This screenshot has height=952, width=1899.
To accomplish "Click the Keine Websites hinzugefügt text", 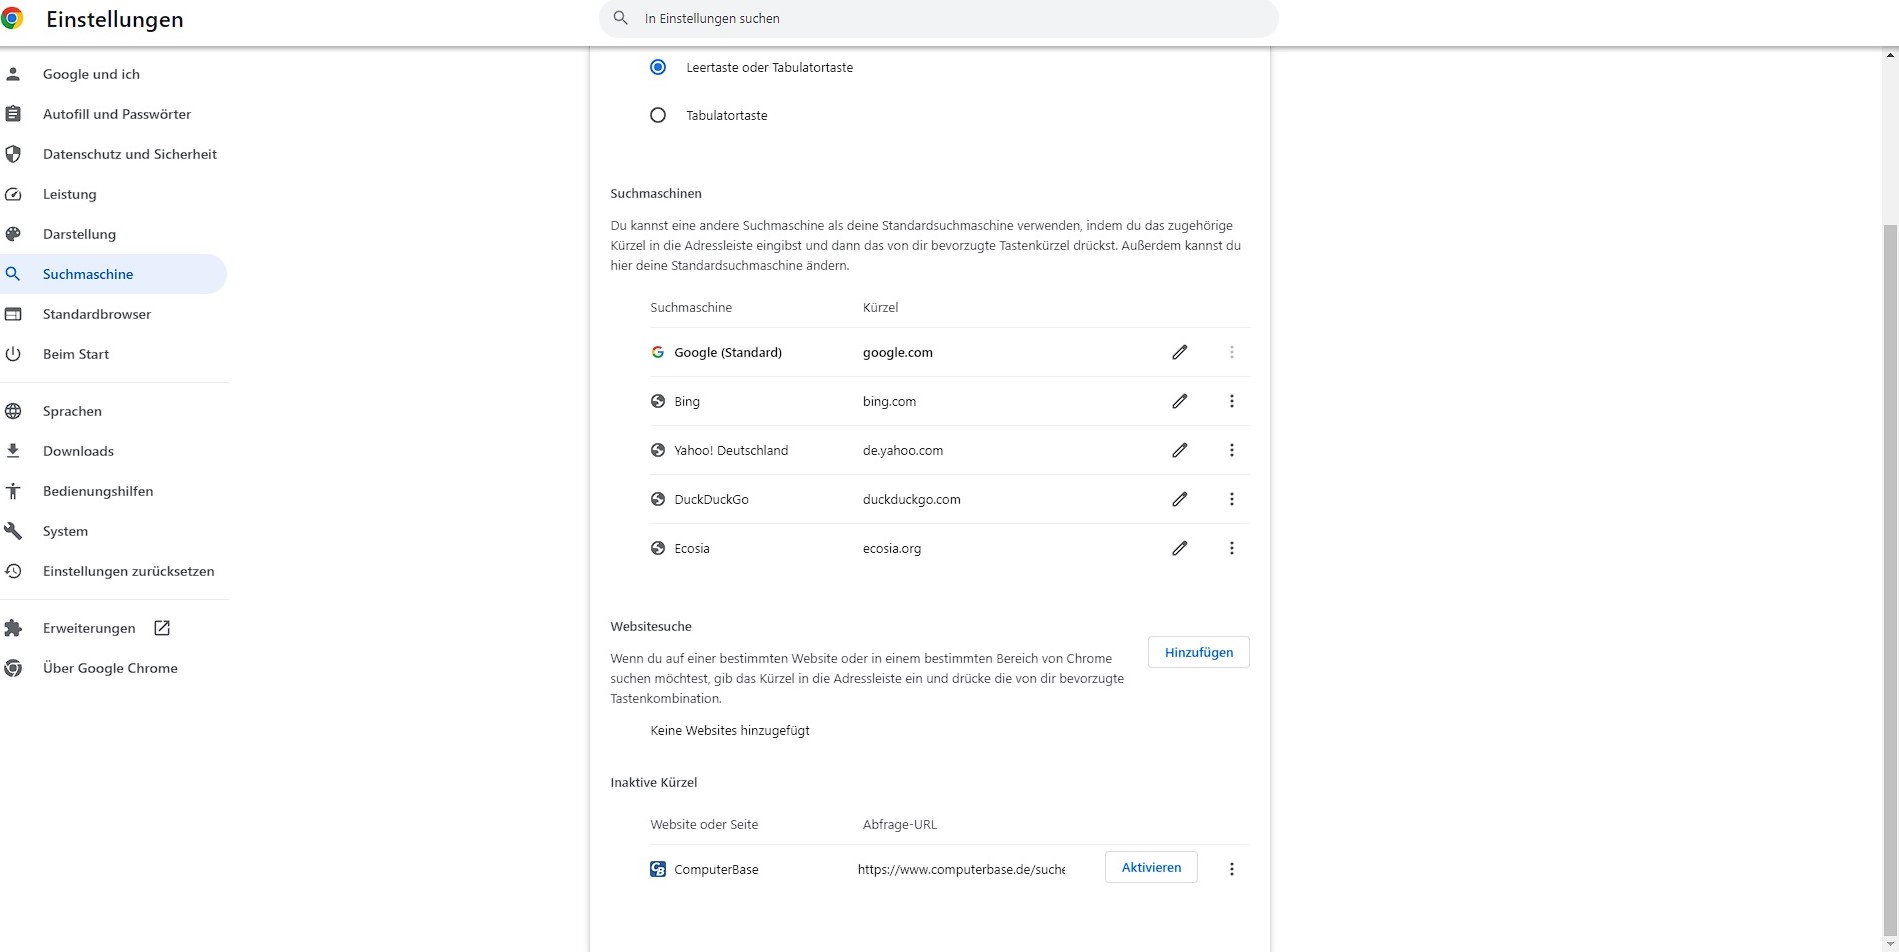I will point(730,730).
